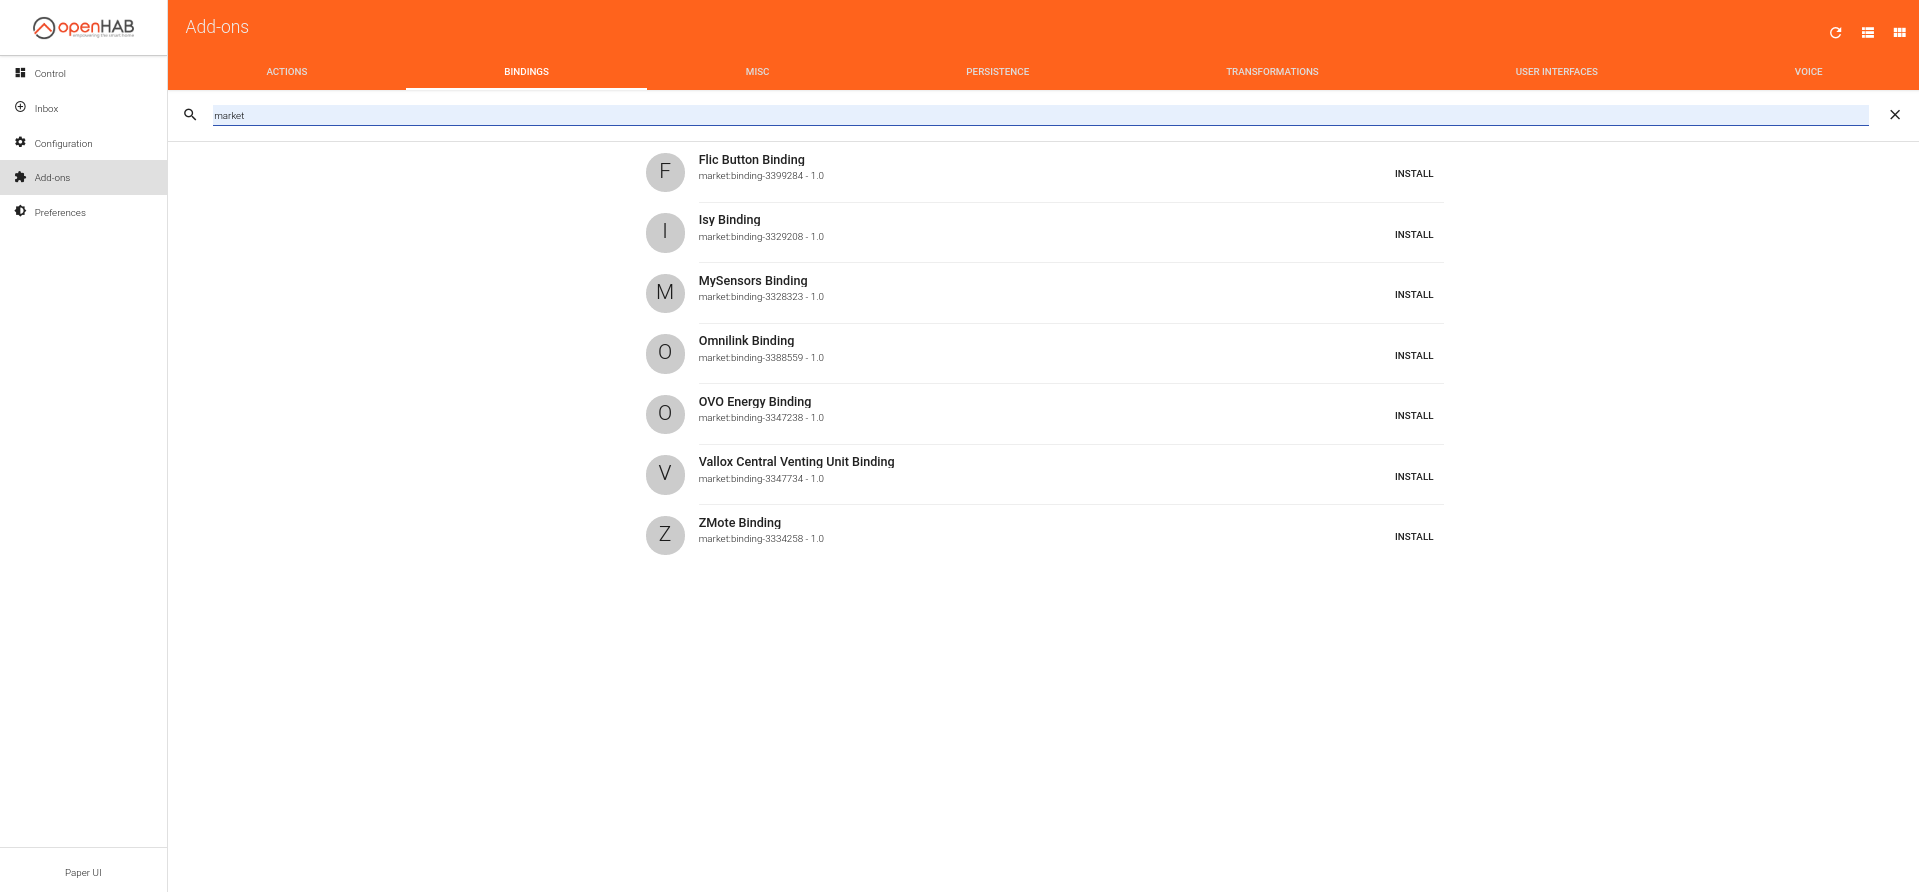Switch to grid view layout

[1899, 33]
